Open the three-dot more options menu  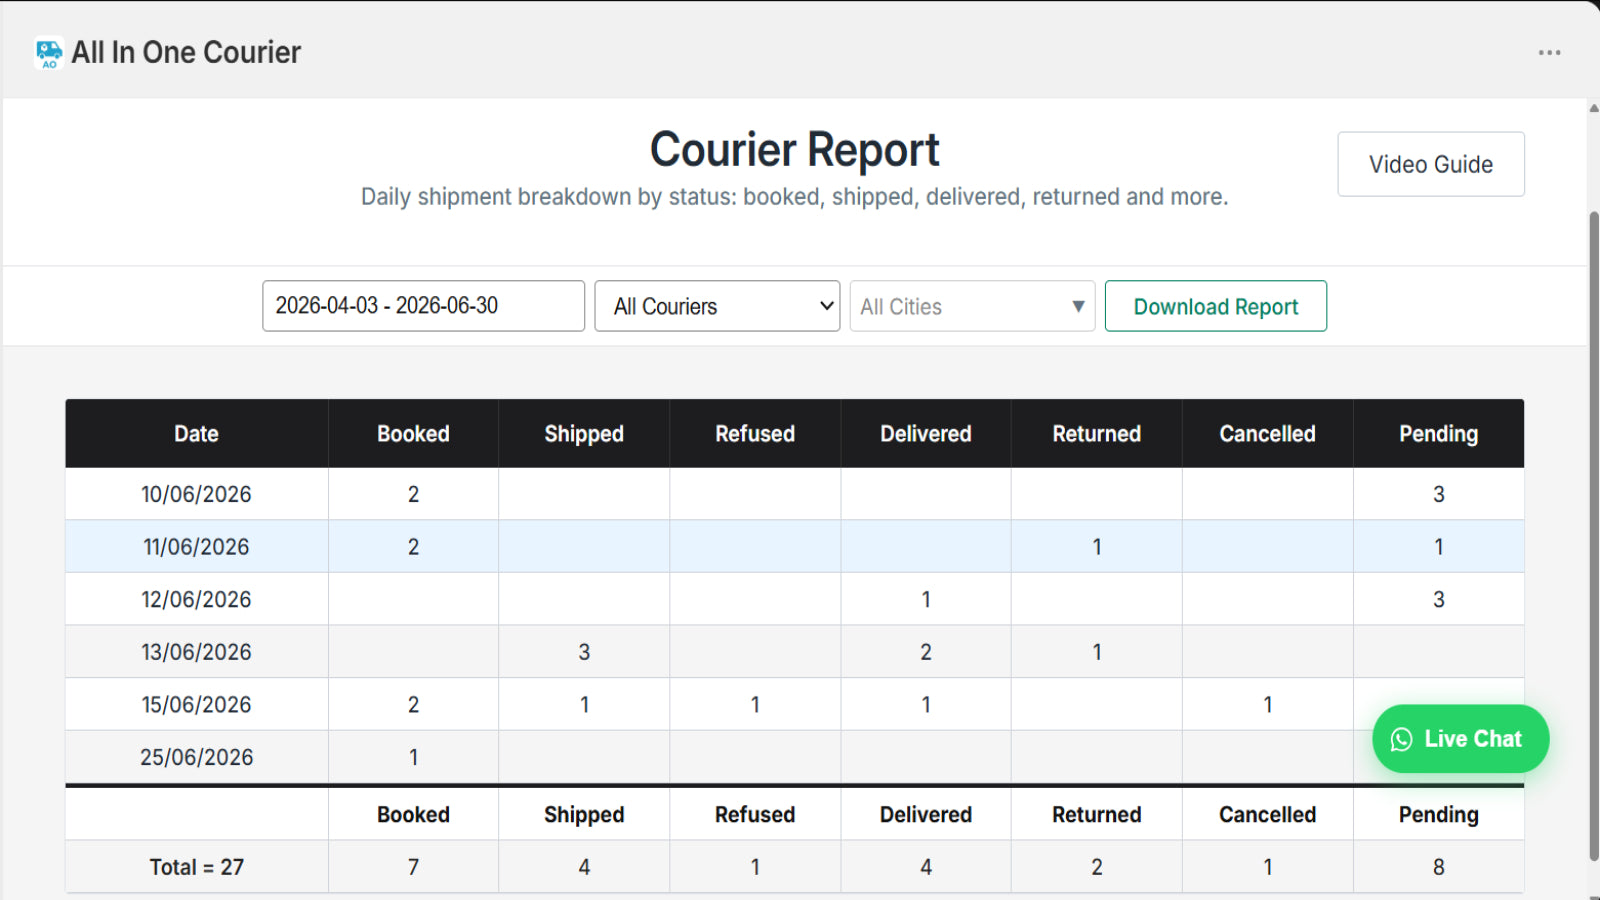(x=1549, y=53)
